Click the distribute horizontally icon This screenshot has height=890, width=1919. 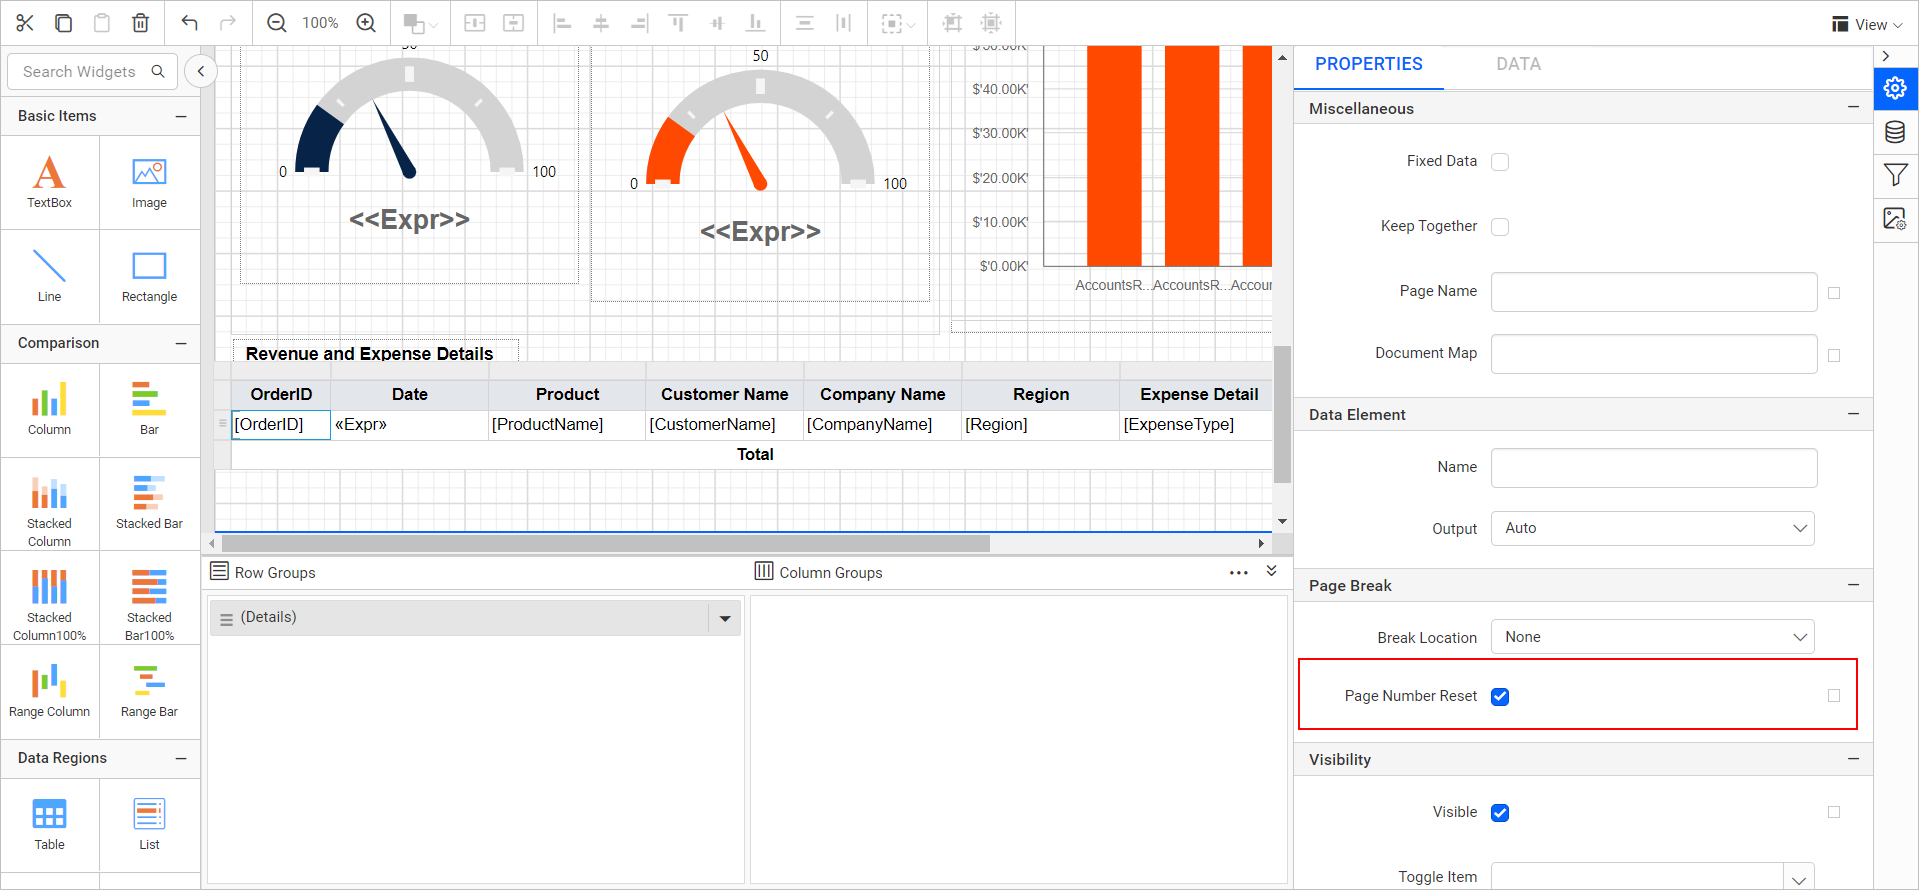(x=843, y=22)
